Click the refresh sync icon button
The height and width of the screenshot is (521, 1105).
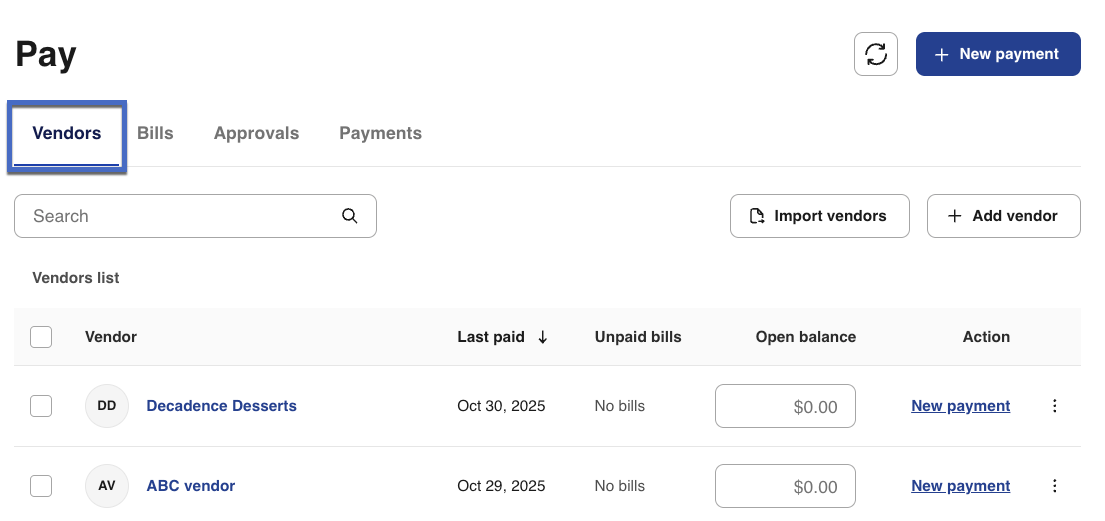(876, 54)
